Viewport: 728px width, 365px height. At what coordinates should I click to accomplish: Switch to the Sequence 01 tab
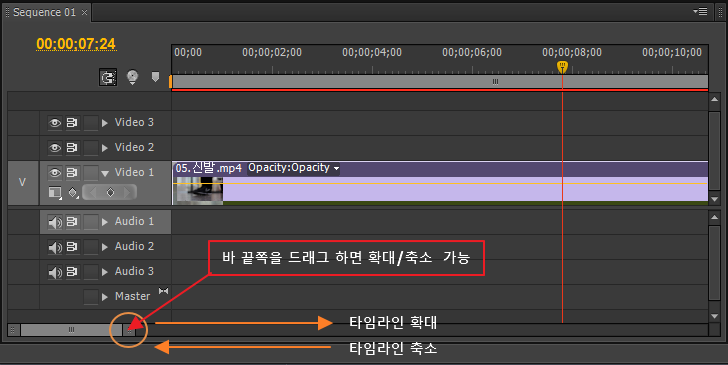(x=44, y=13)
